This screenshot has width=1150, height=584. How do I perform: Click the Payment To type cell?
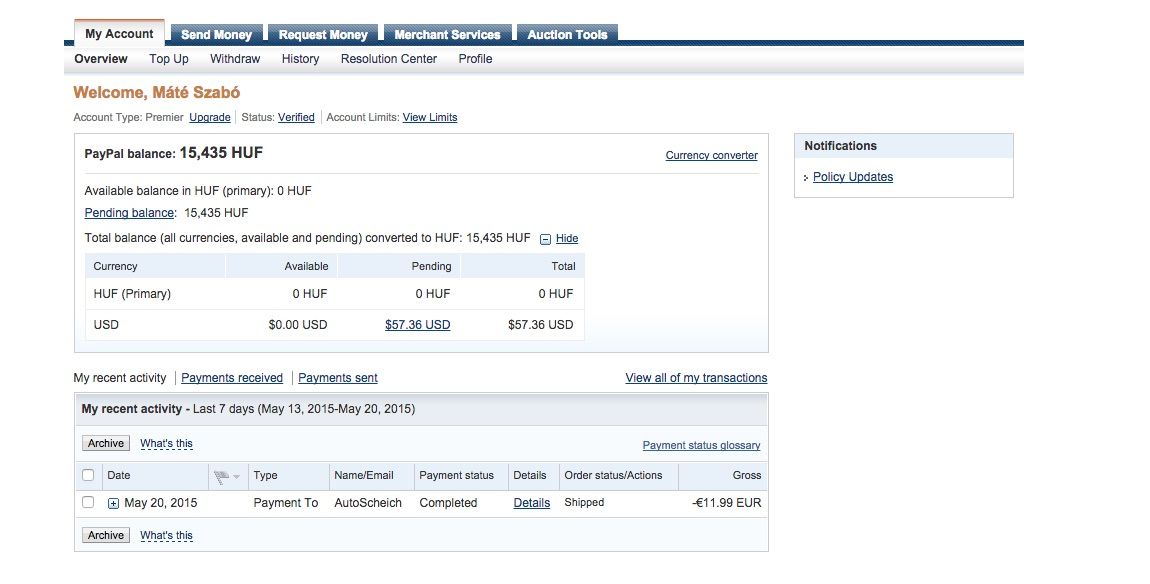286,503
